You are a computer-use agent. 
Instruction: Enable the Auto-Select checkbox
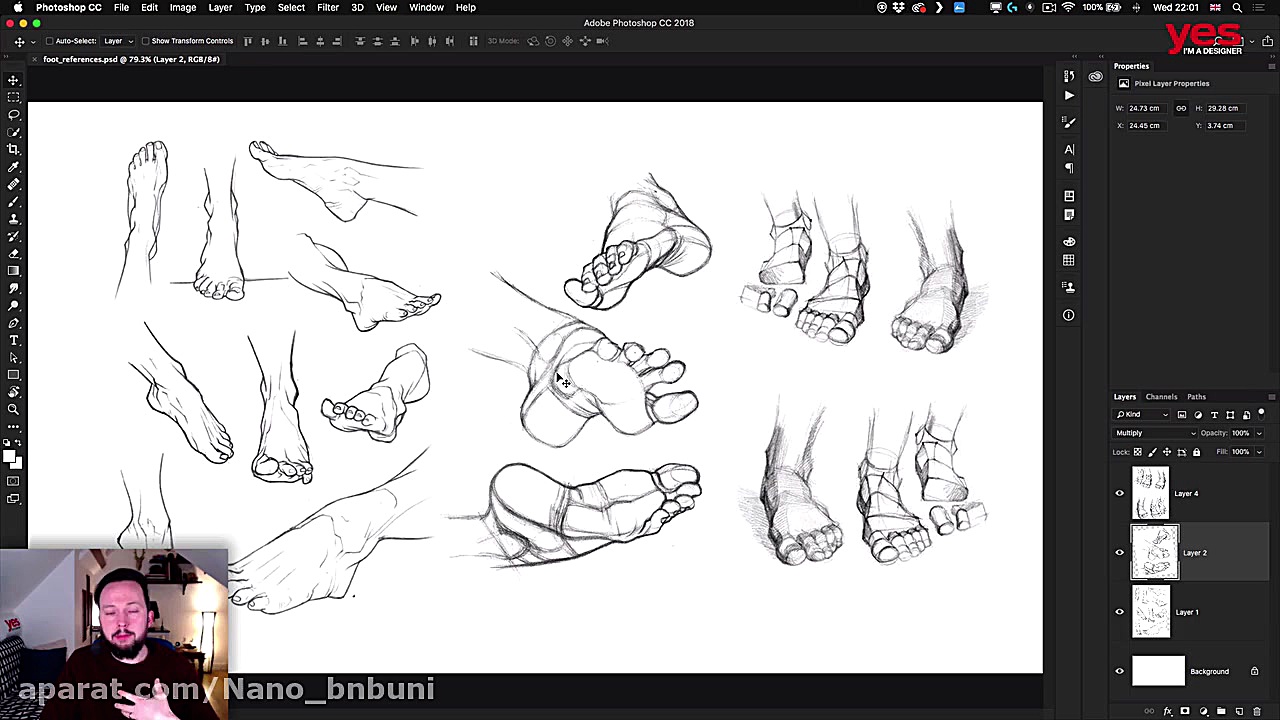click(x=50, y=41)
